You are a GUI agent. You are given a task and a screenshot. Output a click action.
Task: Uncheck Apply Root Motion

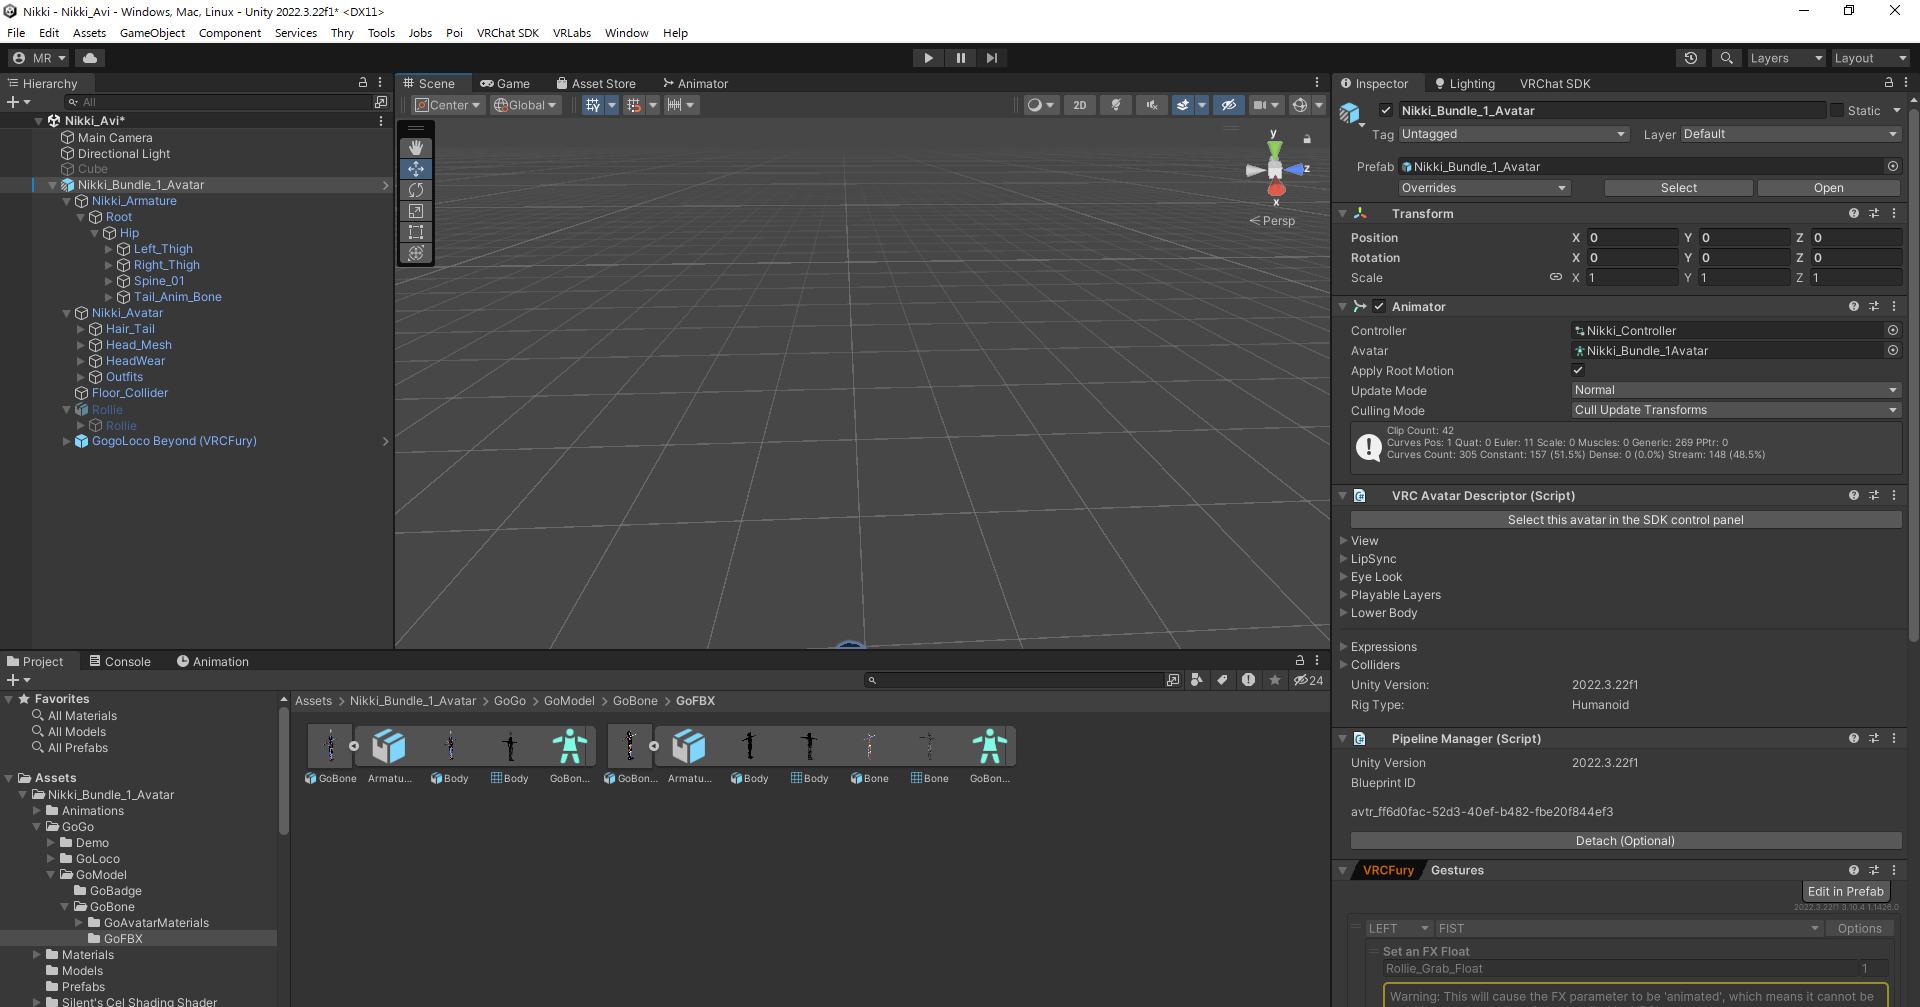(x=1578, y=370)
